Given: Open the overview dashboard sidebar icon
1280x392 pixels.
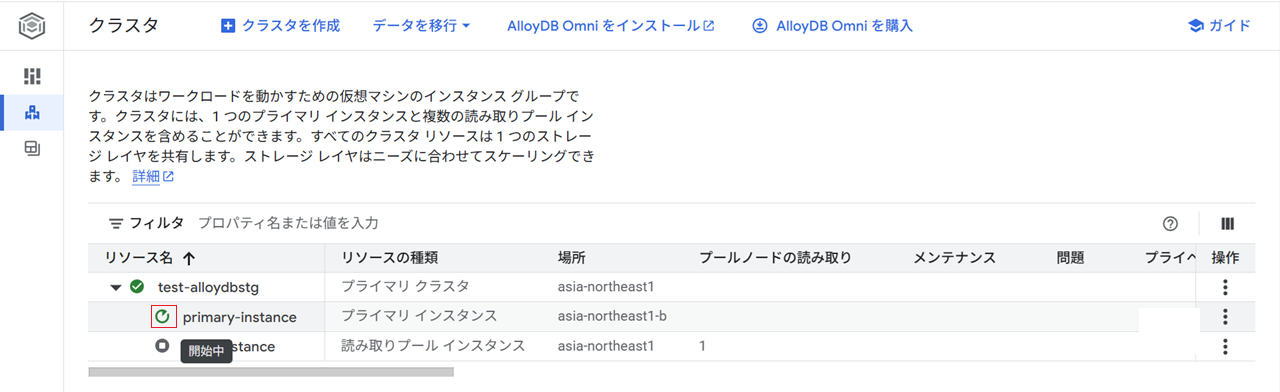Looking at the screenshot, I should tap(32, 76).
